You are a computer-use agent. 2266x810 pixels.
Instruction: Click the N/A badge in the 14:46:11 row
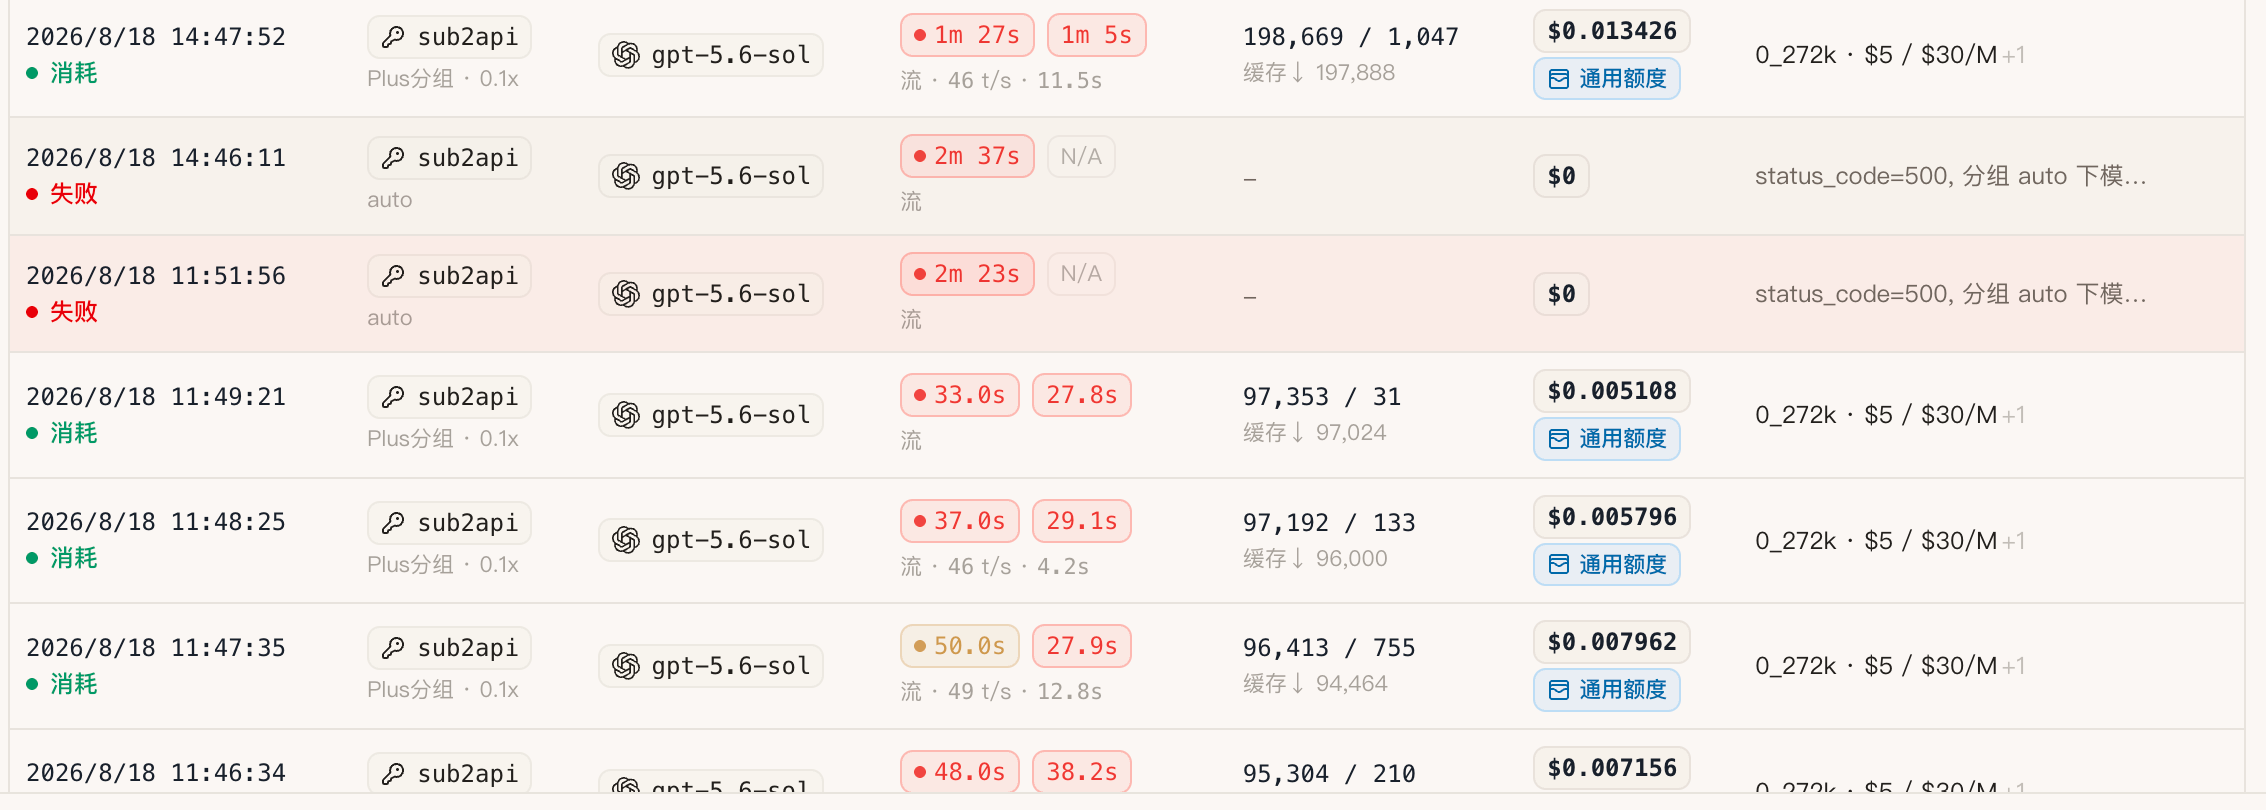pos(1081,157)
